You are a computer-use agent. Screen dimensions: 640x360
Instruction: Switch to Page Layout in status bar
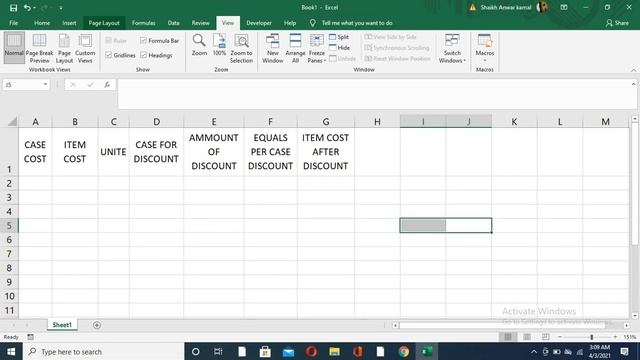(527, 337)
